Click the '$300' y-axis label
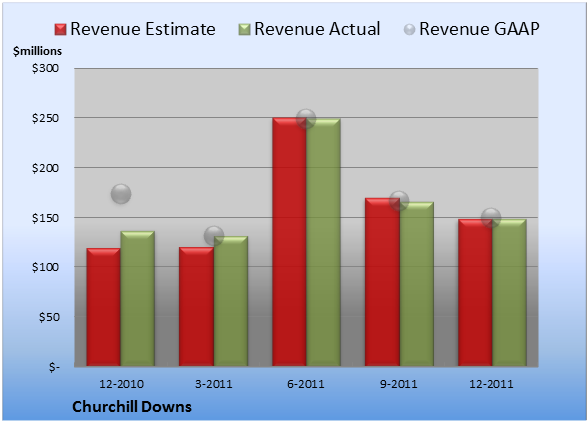This screenshot has height=422, width=588. [x=45, y=68]
